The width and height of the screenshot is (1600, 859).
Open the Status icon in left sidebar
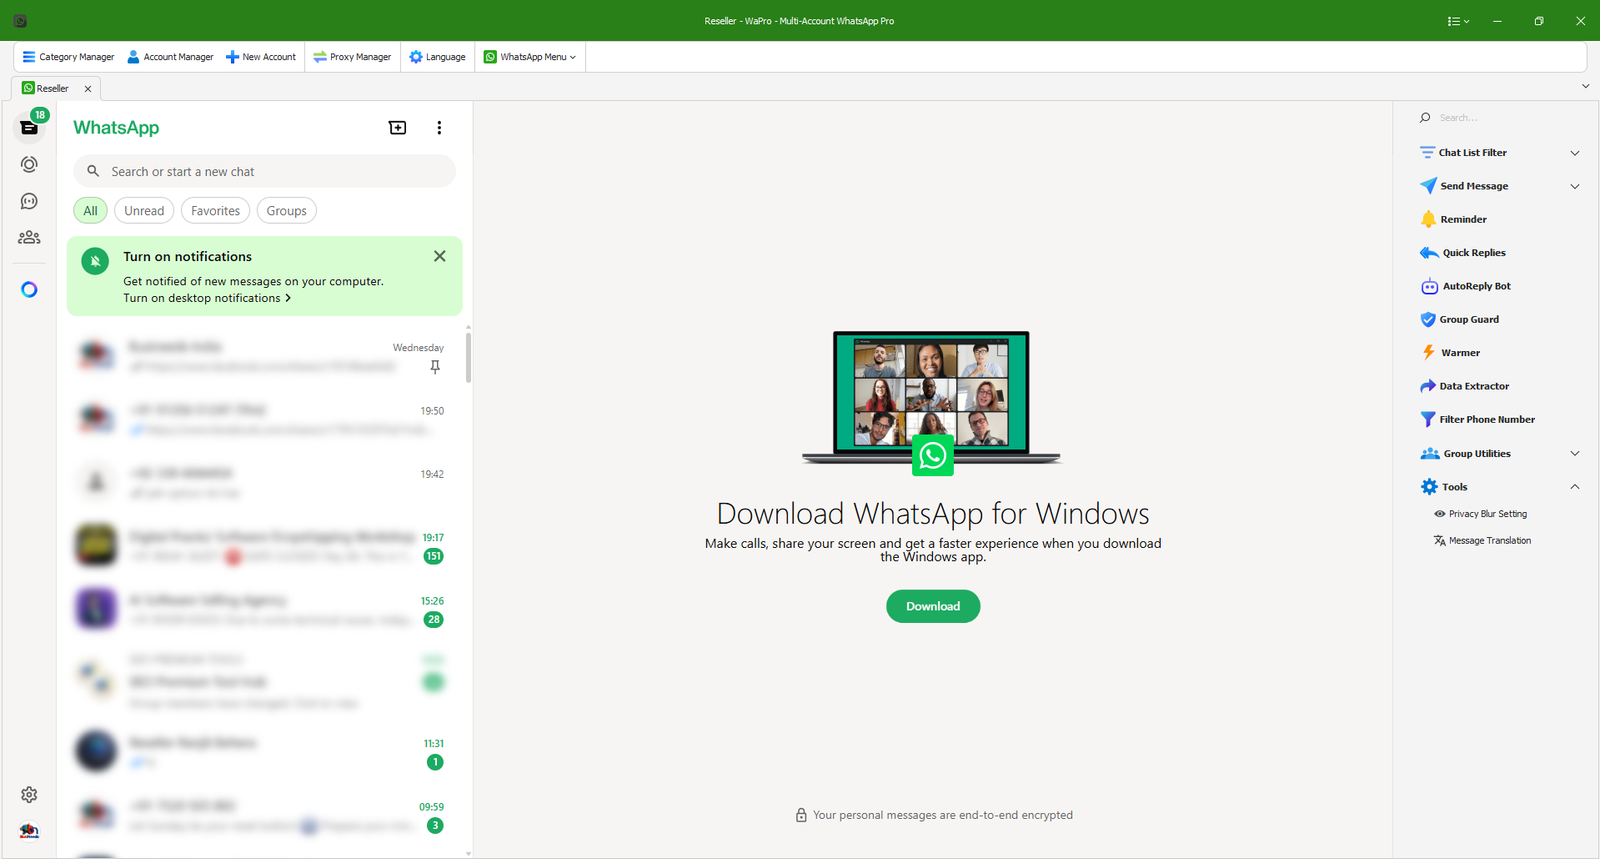coord(29,164)
